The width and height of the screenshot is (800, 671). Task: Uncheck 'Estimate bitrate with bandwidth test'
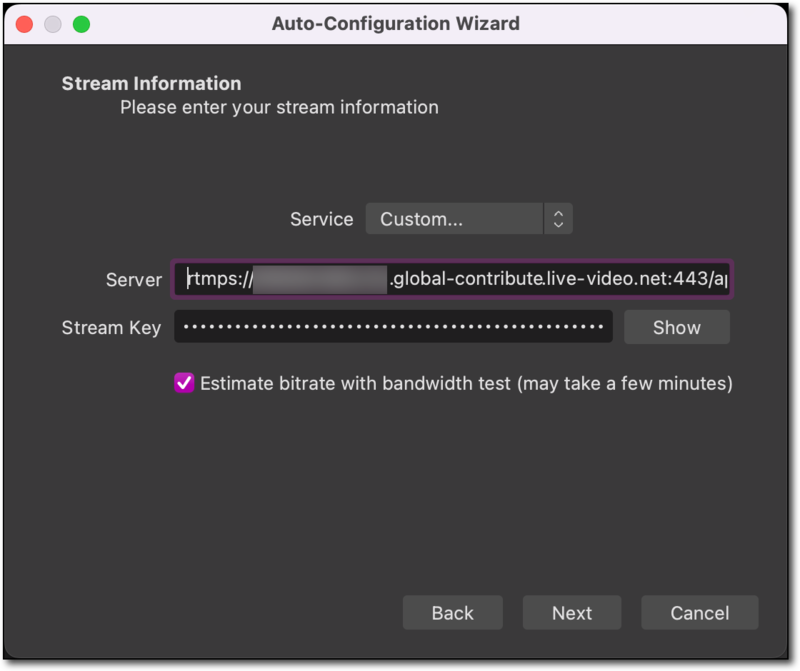185,383
